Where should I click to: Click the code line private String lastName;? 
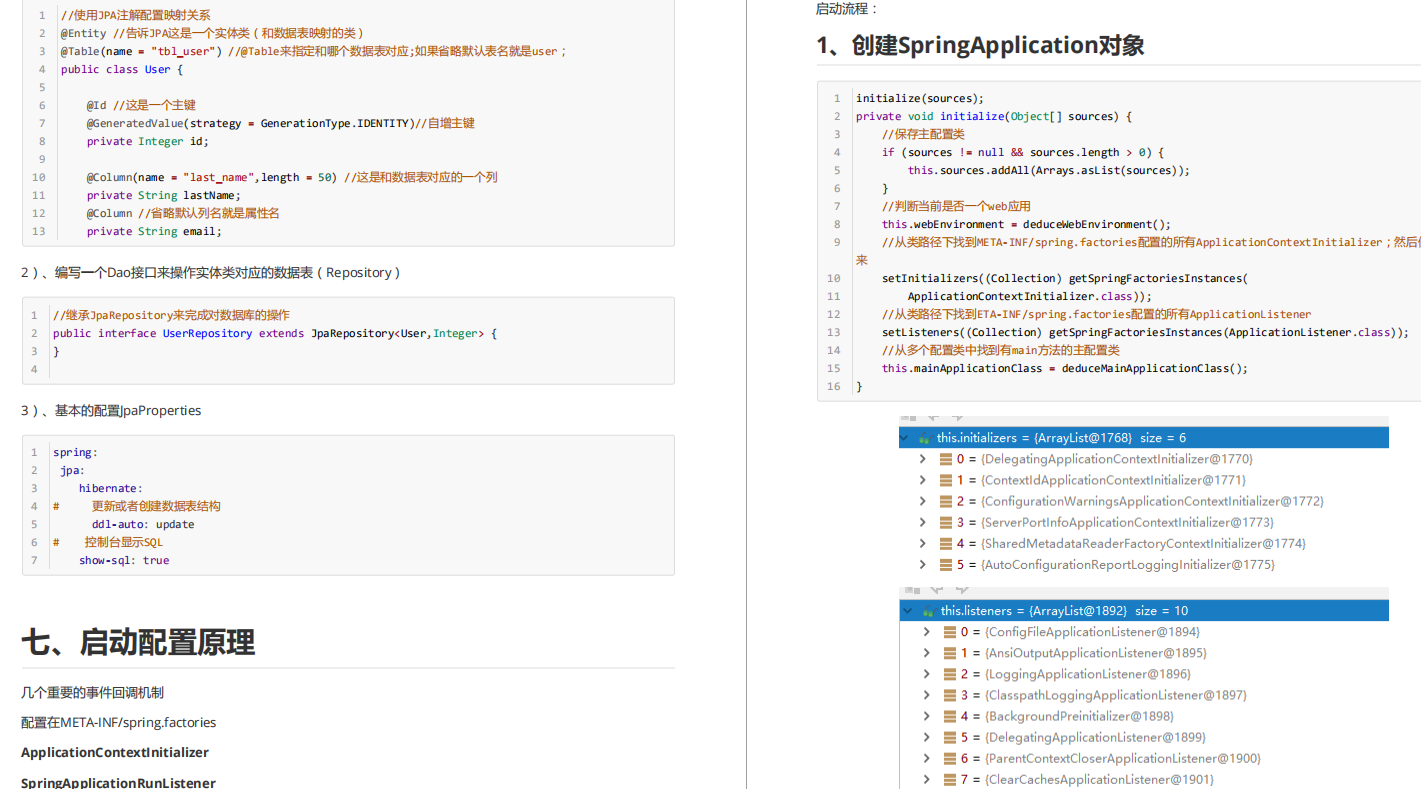[164, 195]
